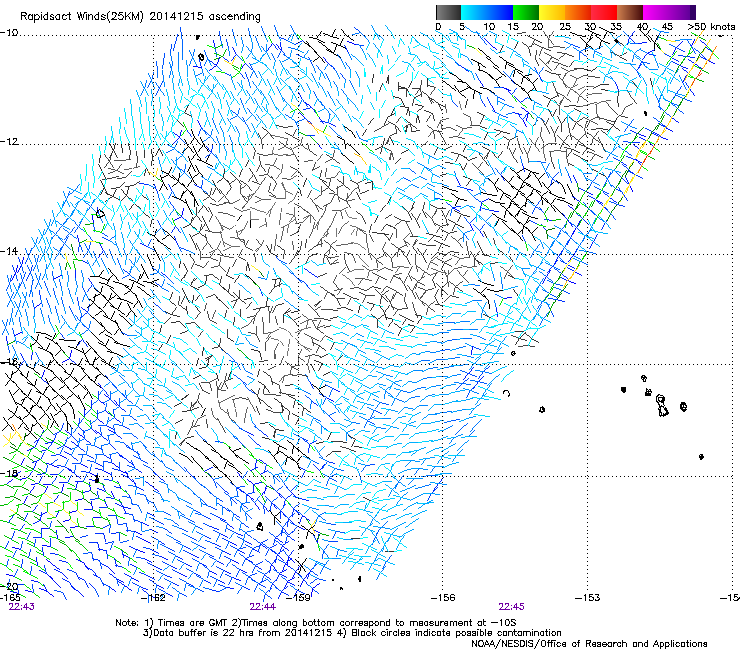Click the purple time label 22:43
Screen dimensions: 740x650
pos(21,607)
